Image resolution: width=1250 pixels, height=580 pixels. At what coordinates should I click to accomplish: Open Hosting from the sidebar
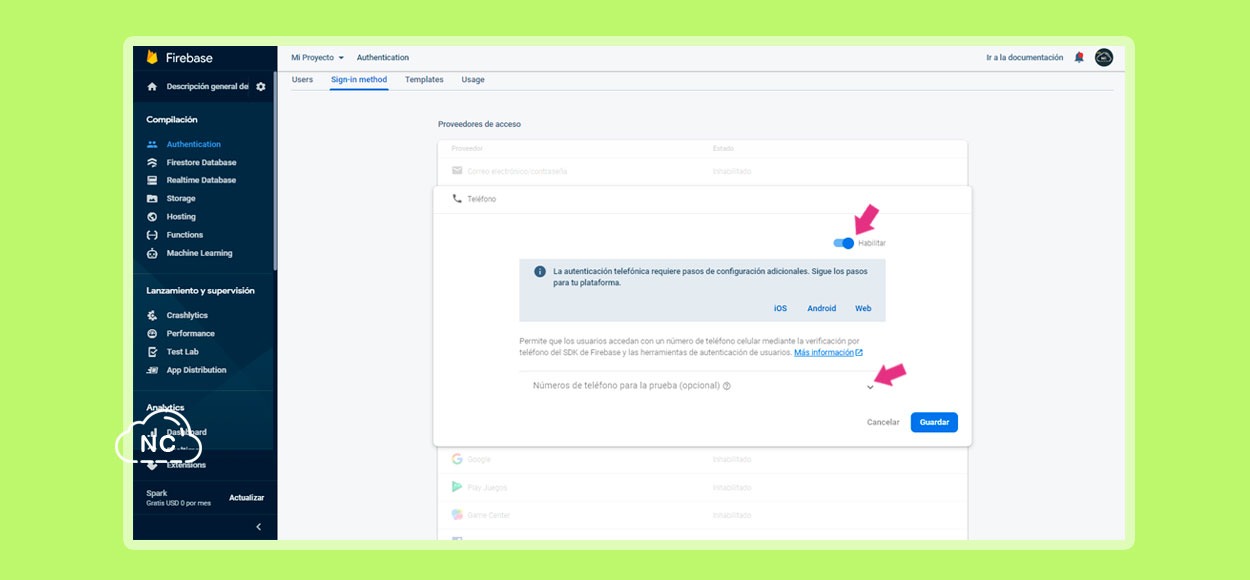click(x=181, y=217)
